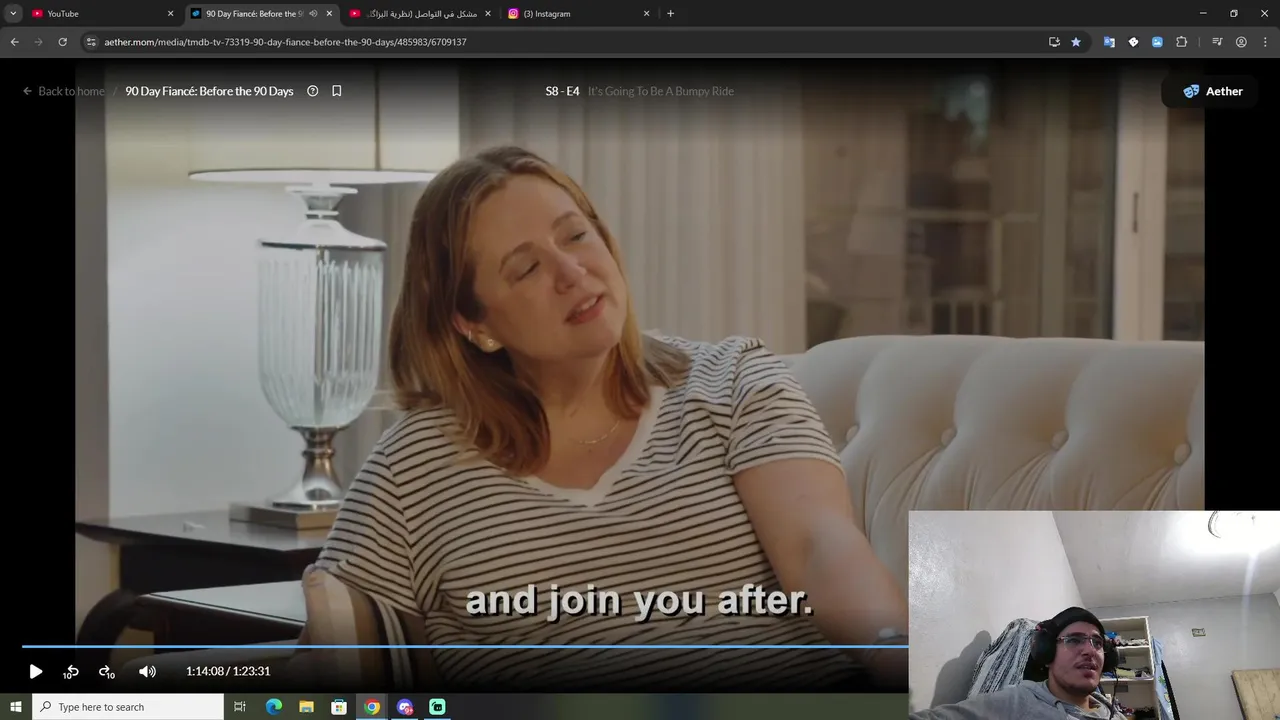Reload the current page
The image size is (1280, 720).
(62, 42)
